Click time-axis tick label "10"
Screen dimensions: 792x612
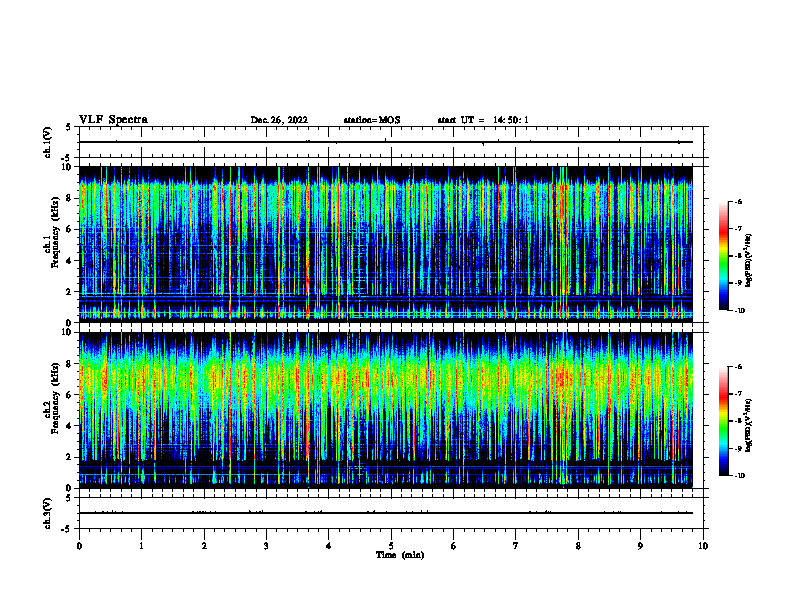click(x=703, y=546)
